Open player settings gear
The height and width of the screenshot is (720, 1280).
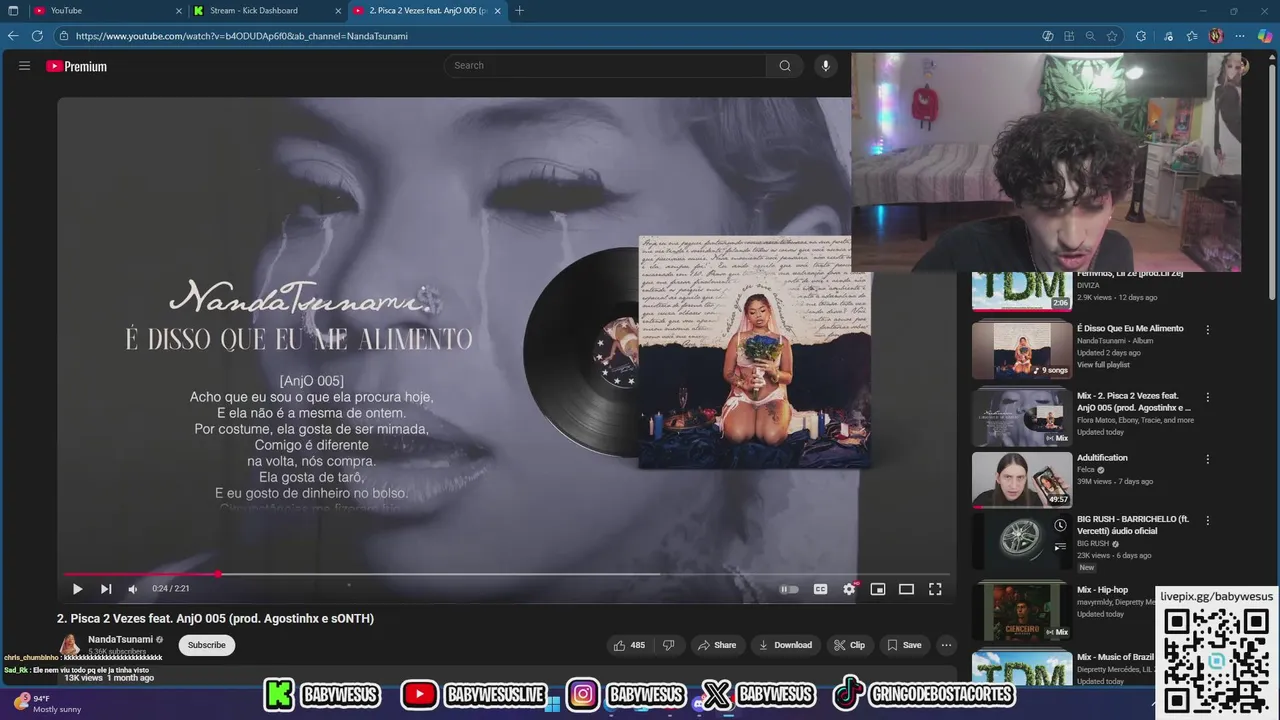click(849, 589)
